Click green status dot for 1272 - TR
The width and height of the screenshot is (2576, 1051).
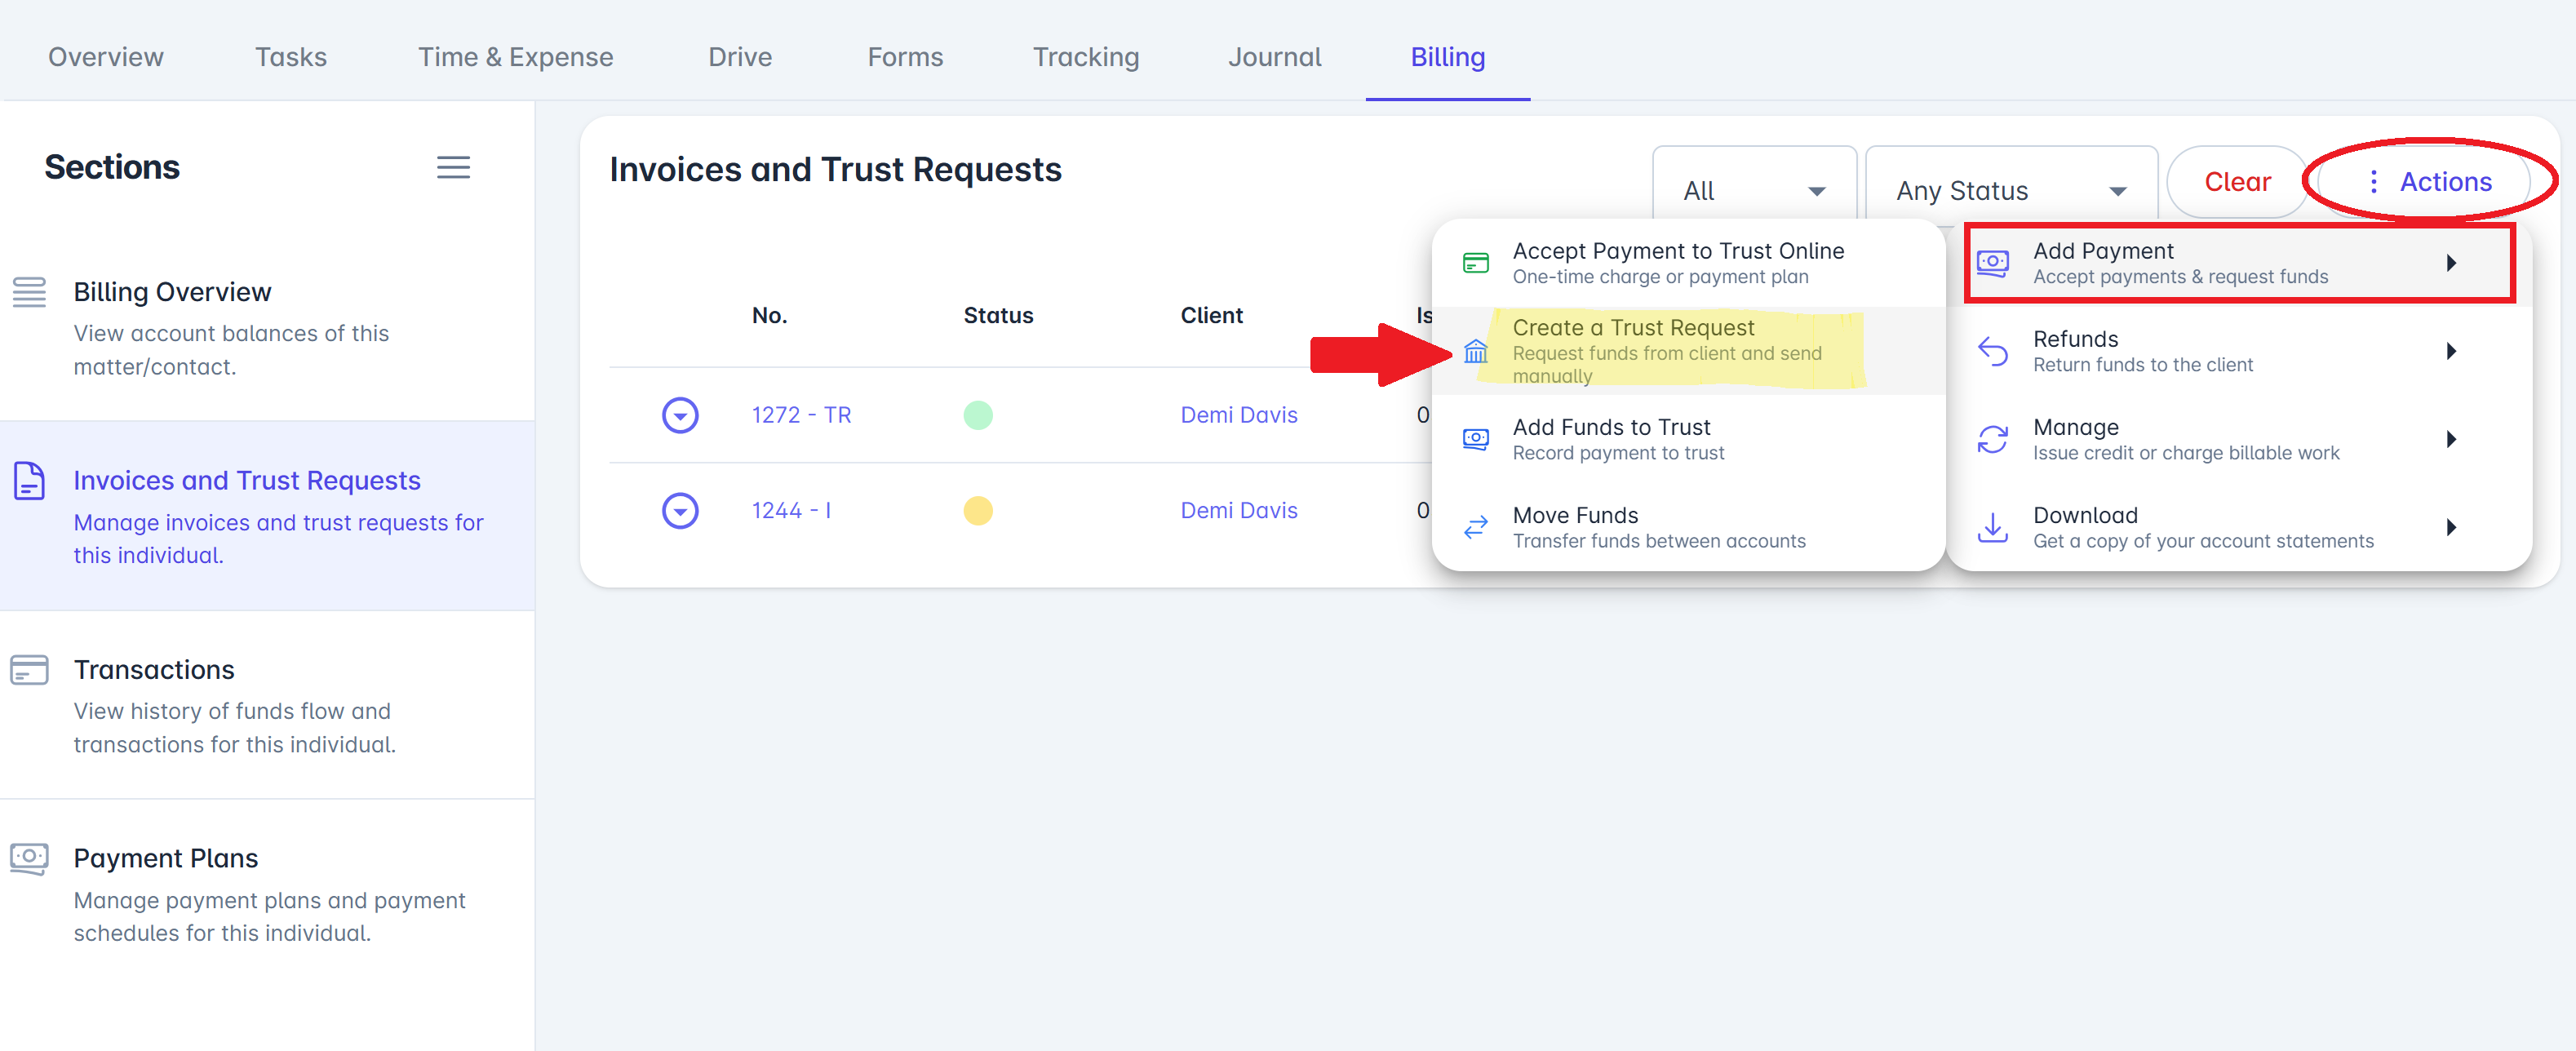(x=977, y=415)
